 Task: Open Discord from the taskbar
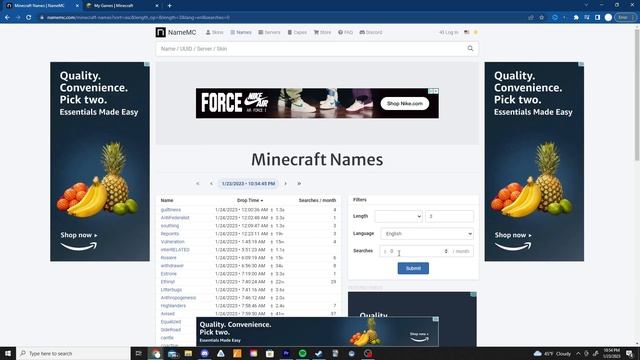pyautogui.click(x=204, y=353)
